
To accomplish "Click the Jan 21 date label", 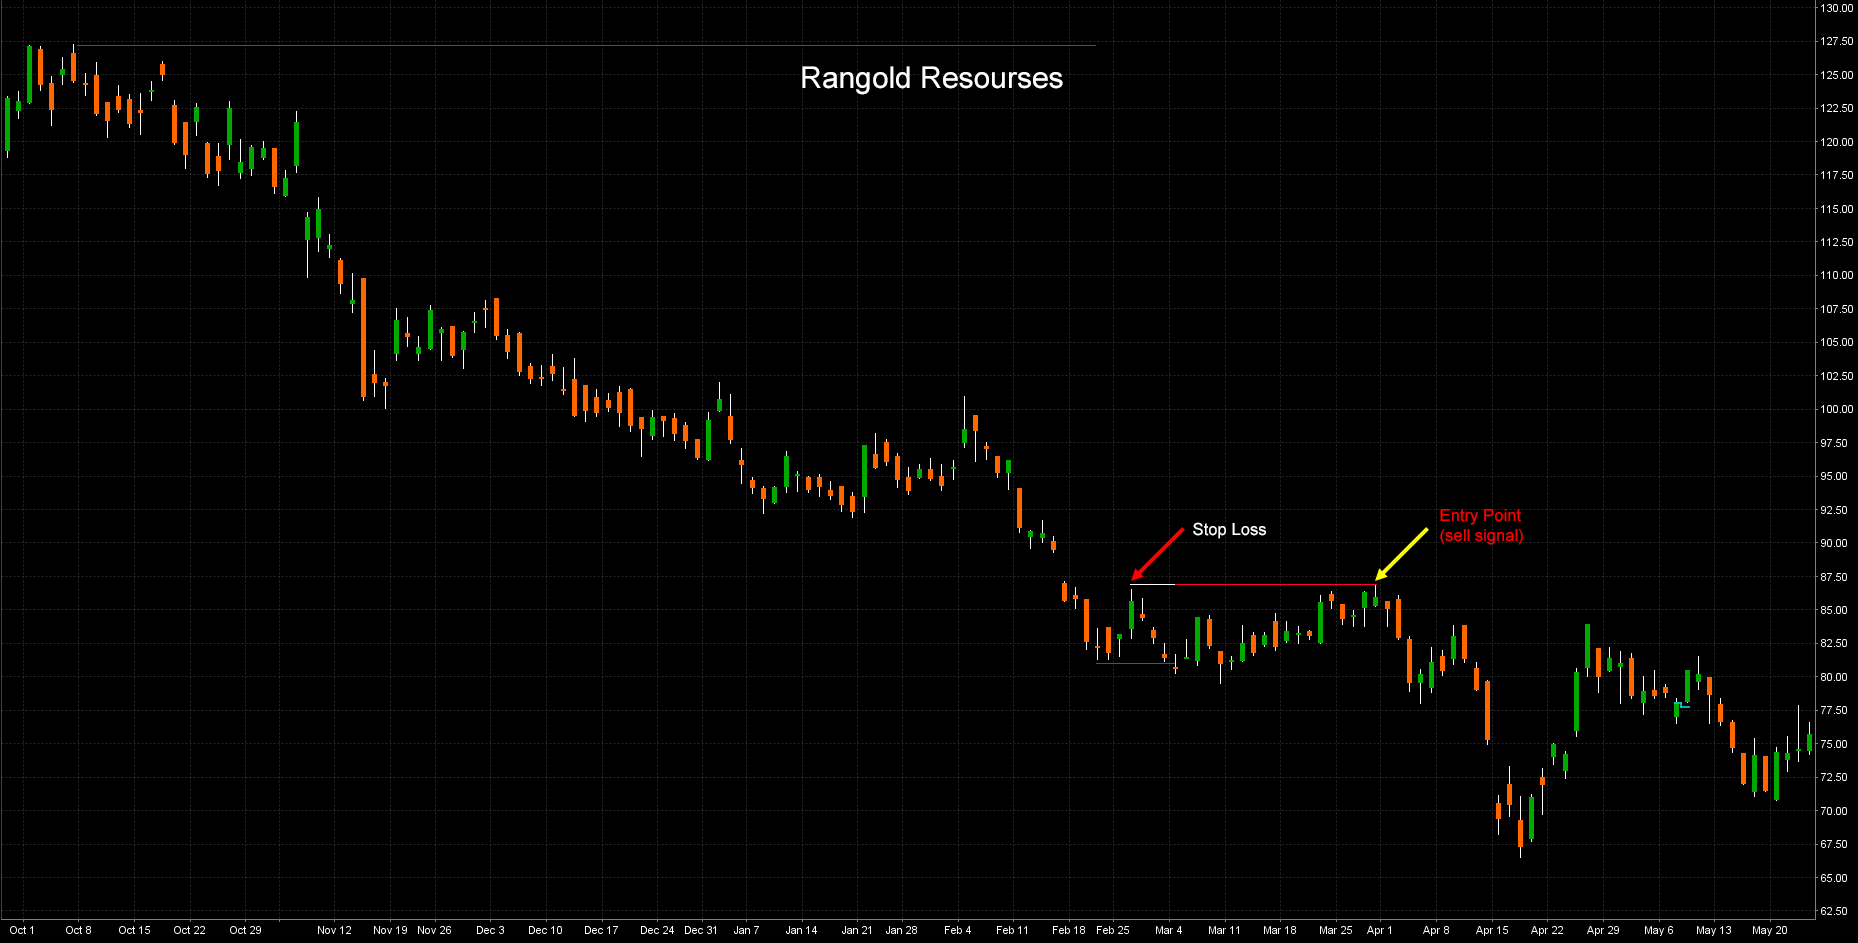I will [857, 930].
